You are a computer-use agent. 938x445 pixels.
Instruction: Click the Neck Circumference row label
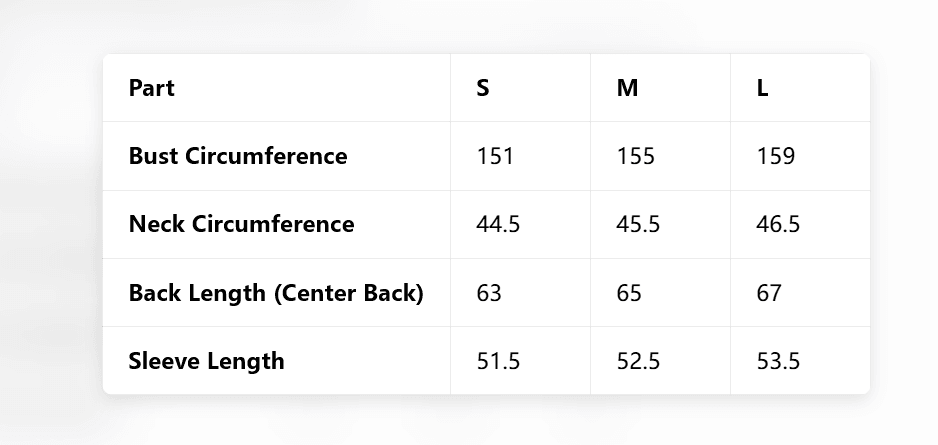click(241, 224)
